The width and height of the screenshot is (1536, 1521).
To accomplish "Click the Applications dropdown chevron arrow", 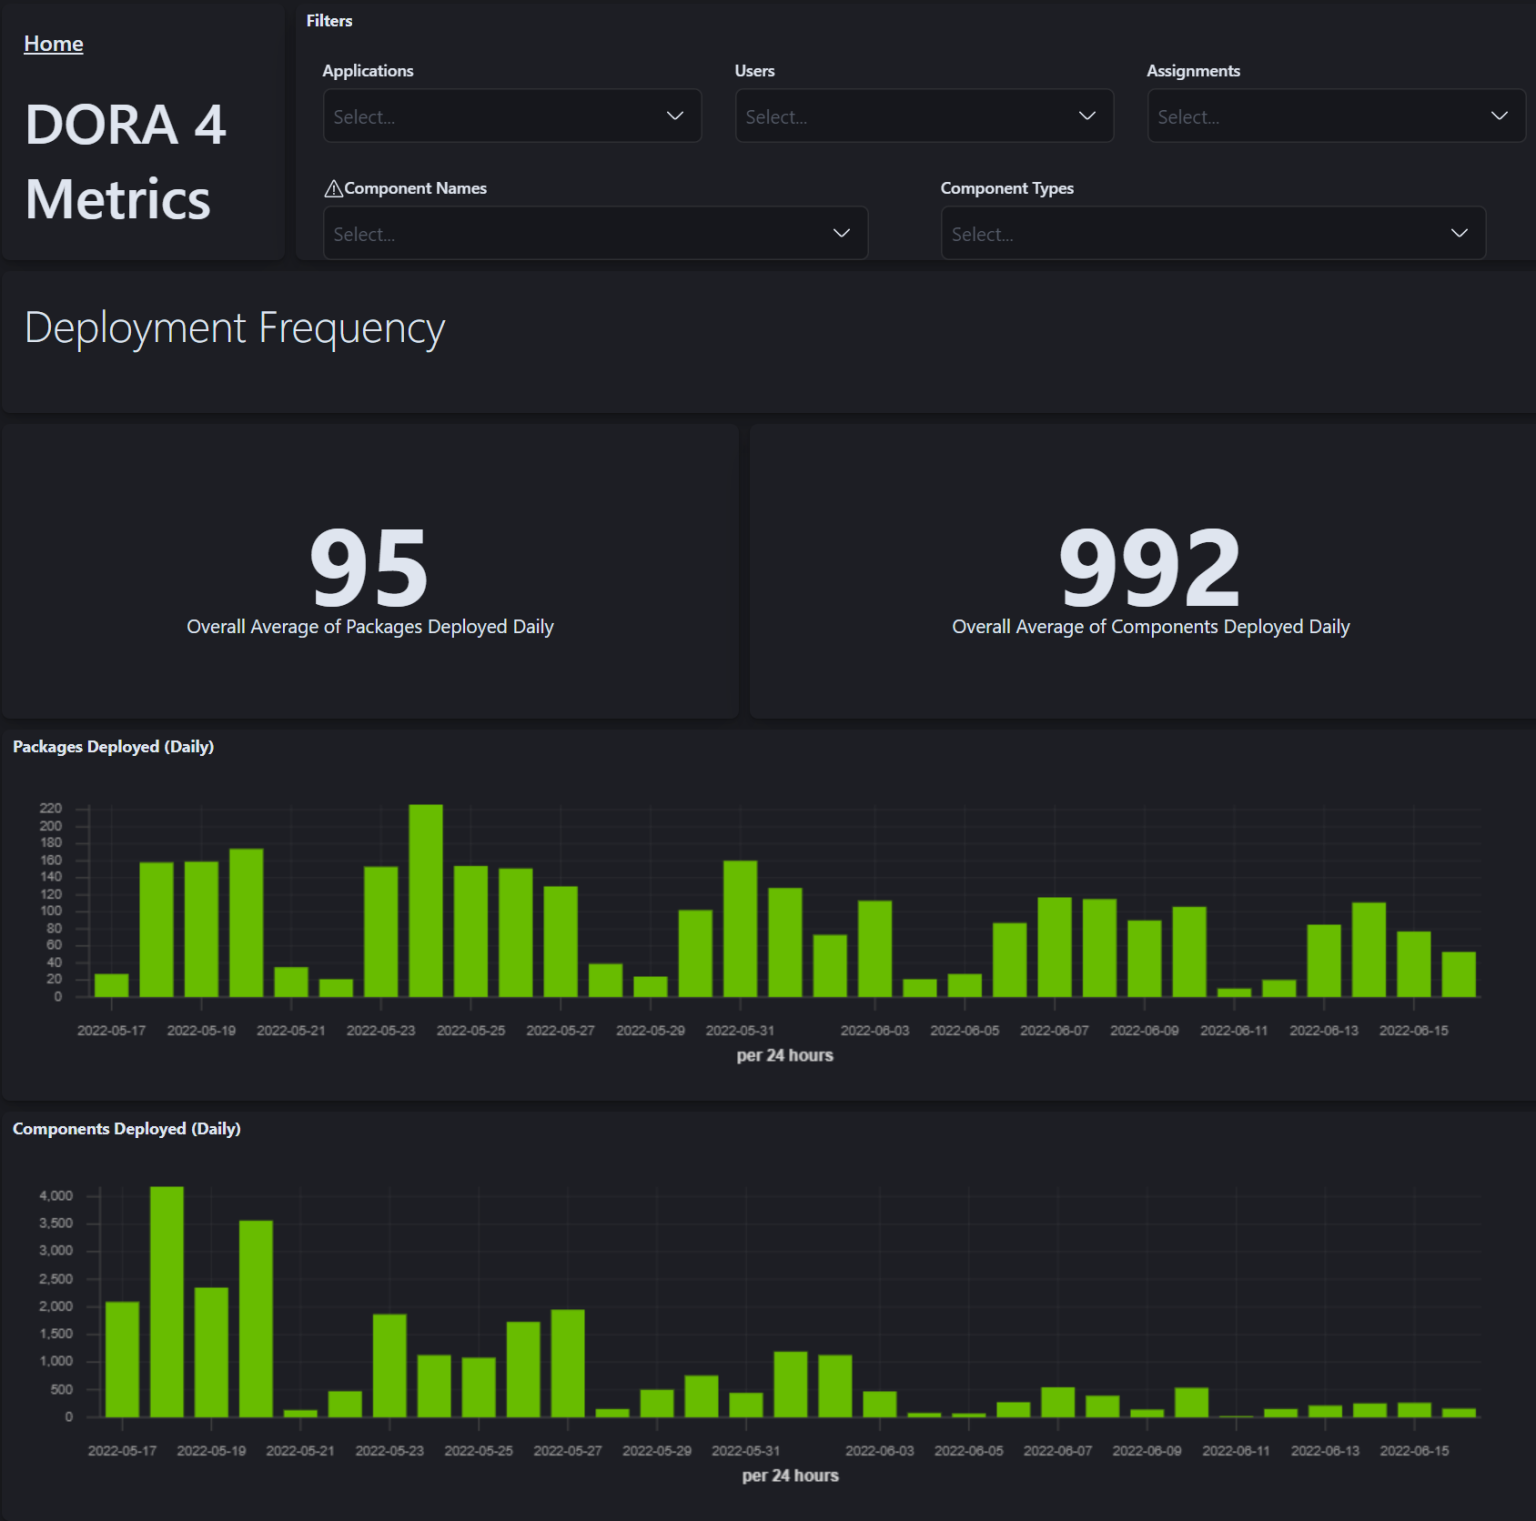I will tap(674, 116).
